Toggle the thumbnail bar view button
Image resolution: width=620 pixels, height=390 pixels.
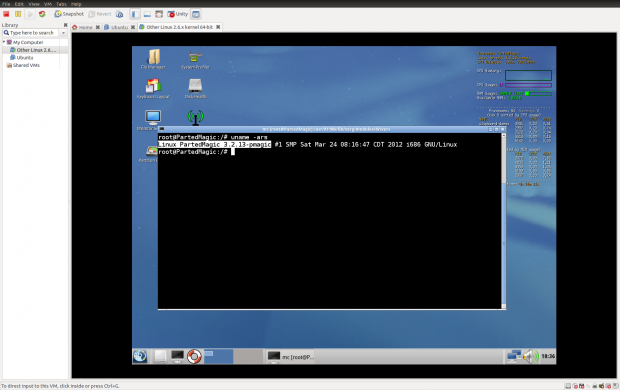pyautogui.click(x=147, y=14)
